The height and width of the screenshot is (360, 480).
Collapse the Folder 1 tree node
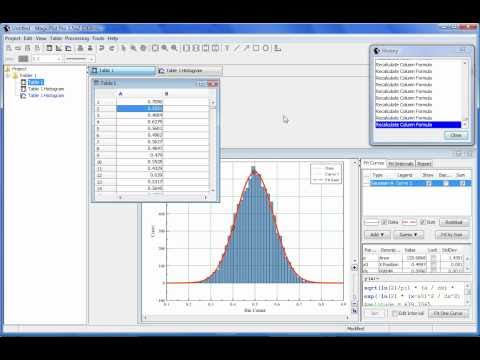click(8, 76)
